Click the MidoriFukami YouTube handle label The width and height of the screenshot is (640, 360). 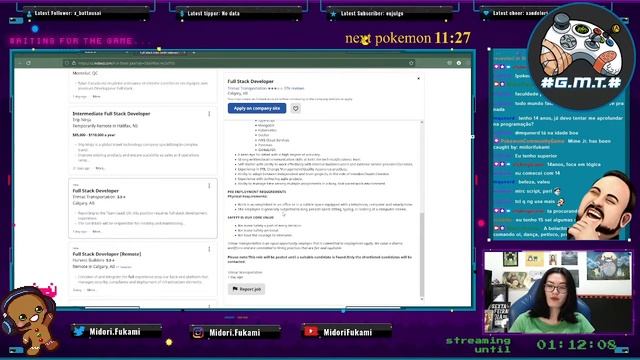pyautogui.click(x=347, y=332)
